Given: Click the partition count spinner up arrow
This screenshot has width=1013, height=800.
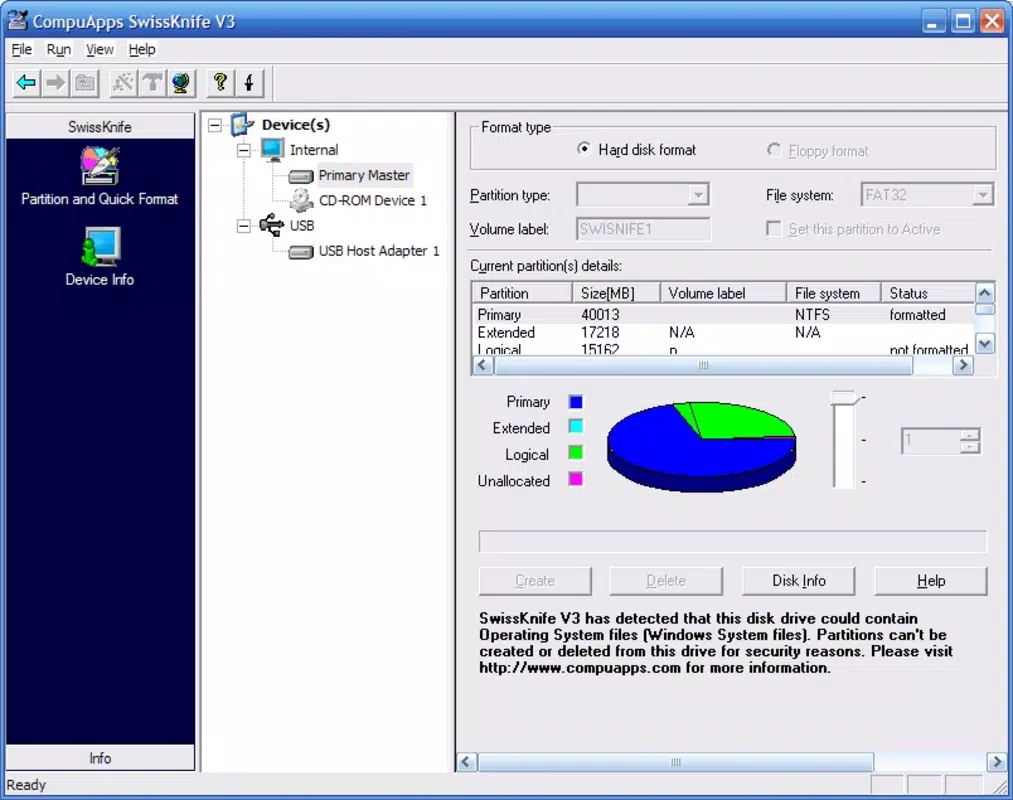Looking at the screenshot, I should [969, 435].
